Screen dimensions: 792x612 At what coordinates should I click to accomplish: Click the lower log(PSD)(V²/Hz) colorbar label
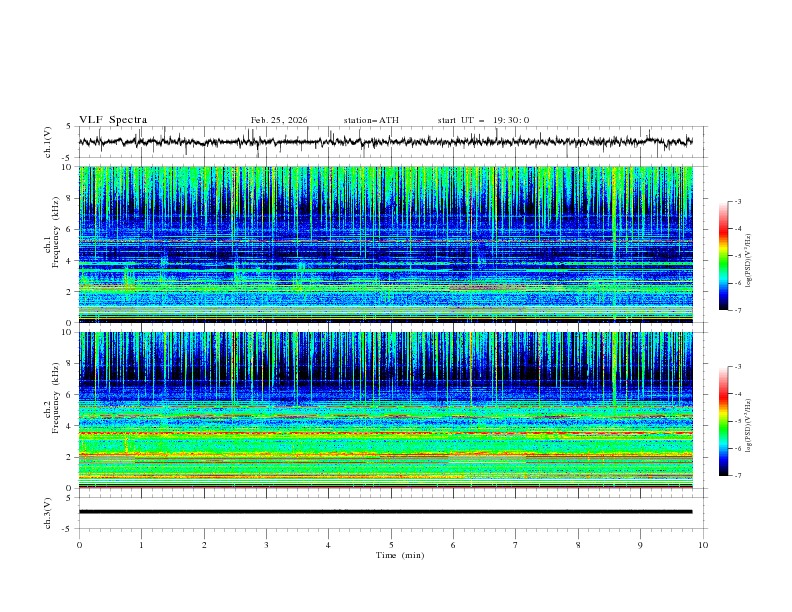click(x=748, y=425)
